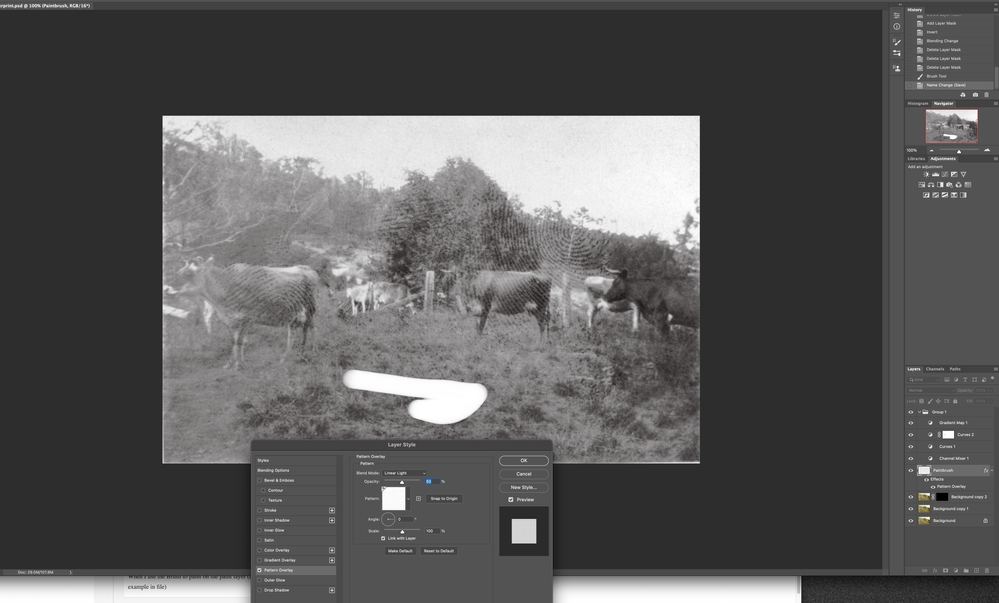Switch to the Paths tab
Screen dimensions: 999x603
click(x=954, y=369)
